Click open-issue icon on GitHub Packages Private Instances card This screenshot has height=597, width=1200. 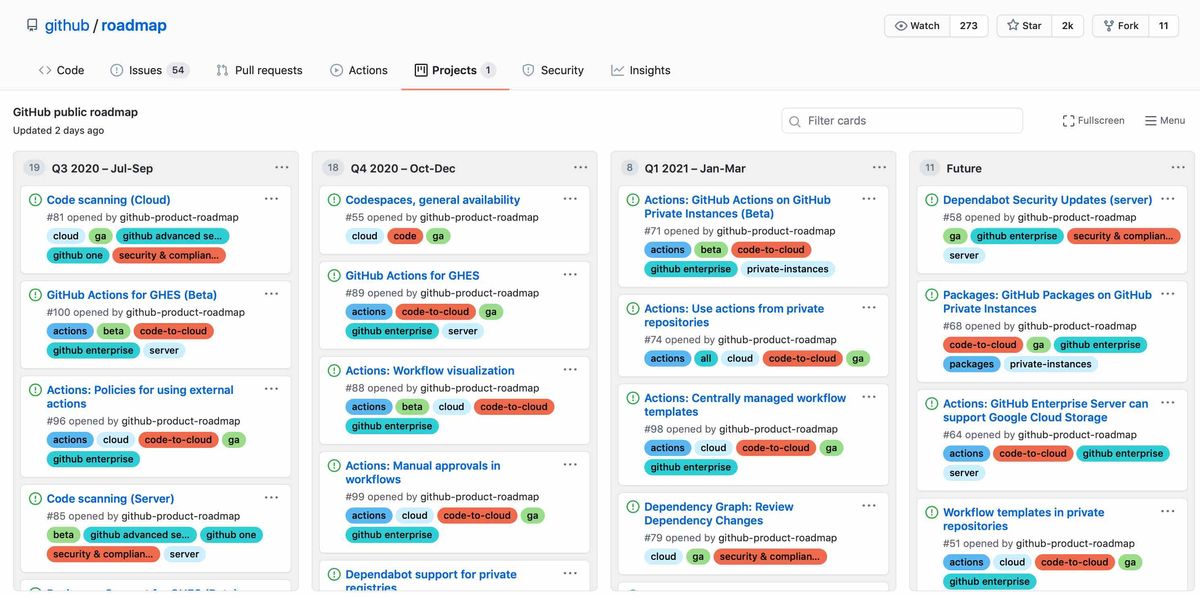click(932, 295)
